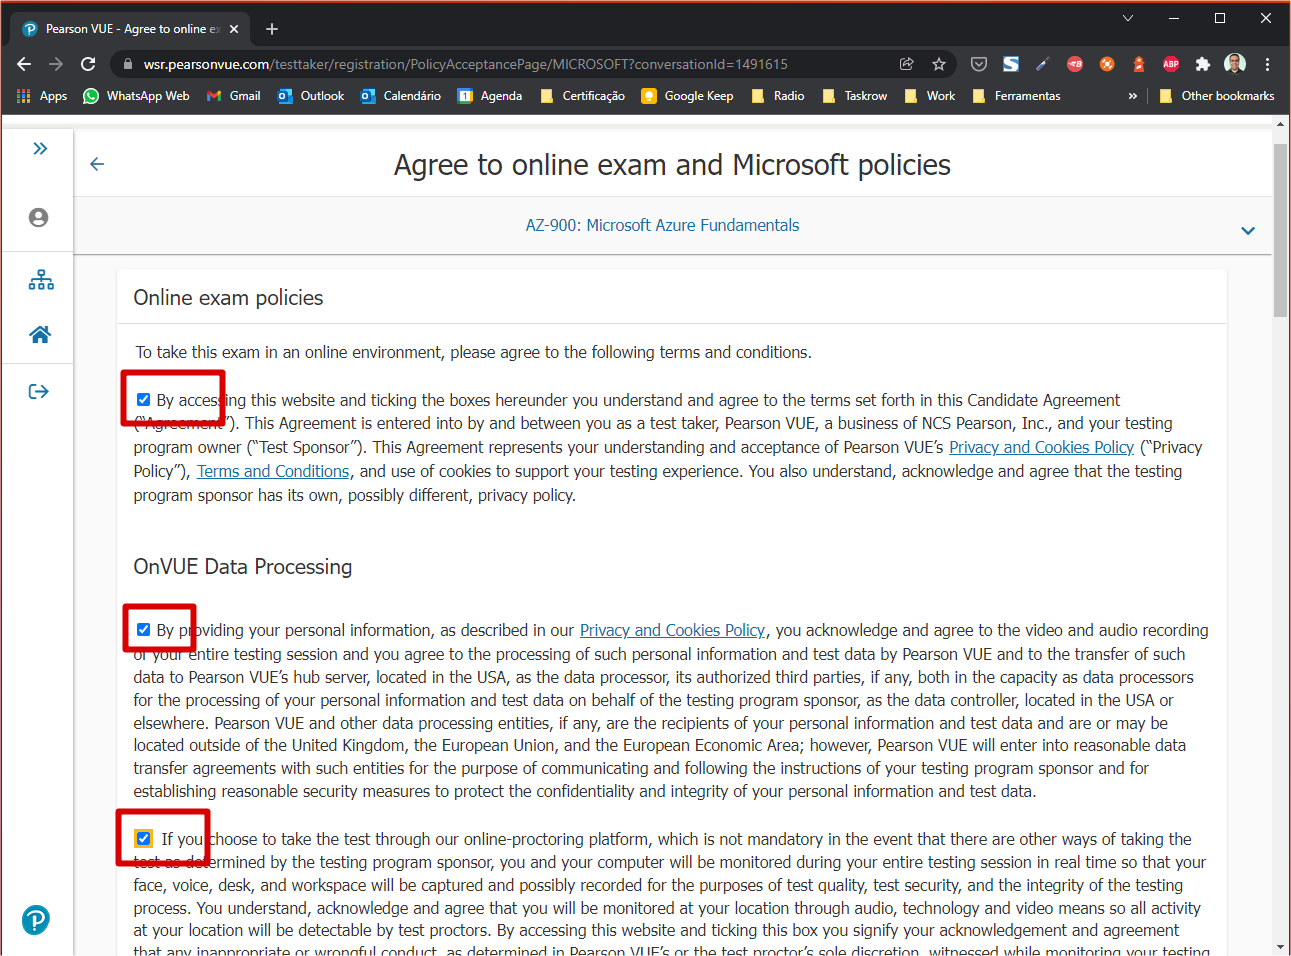Click 'To take this exam in an online environment' sentence
This screenshot has width=1291, height=956.
coord(474,352)
